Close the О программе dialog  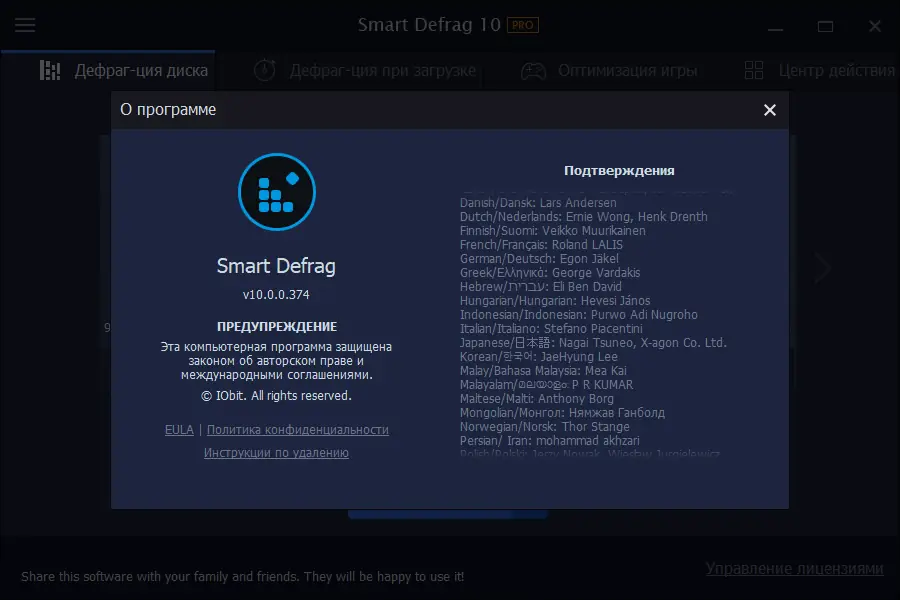770,110
